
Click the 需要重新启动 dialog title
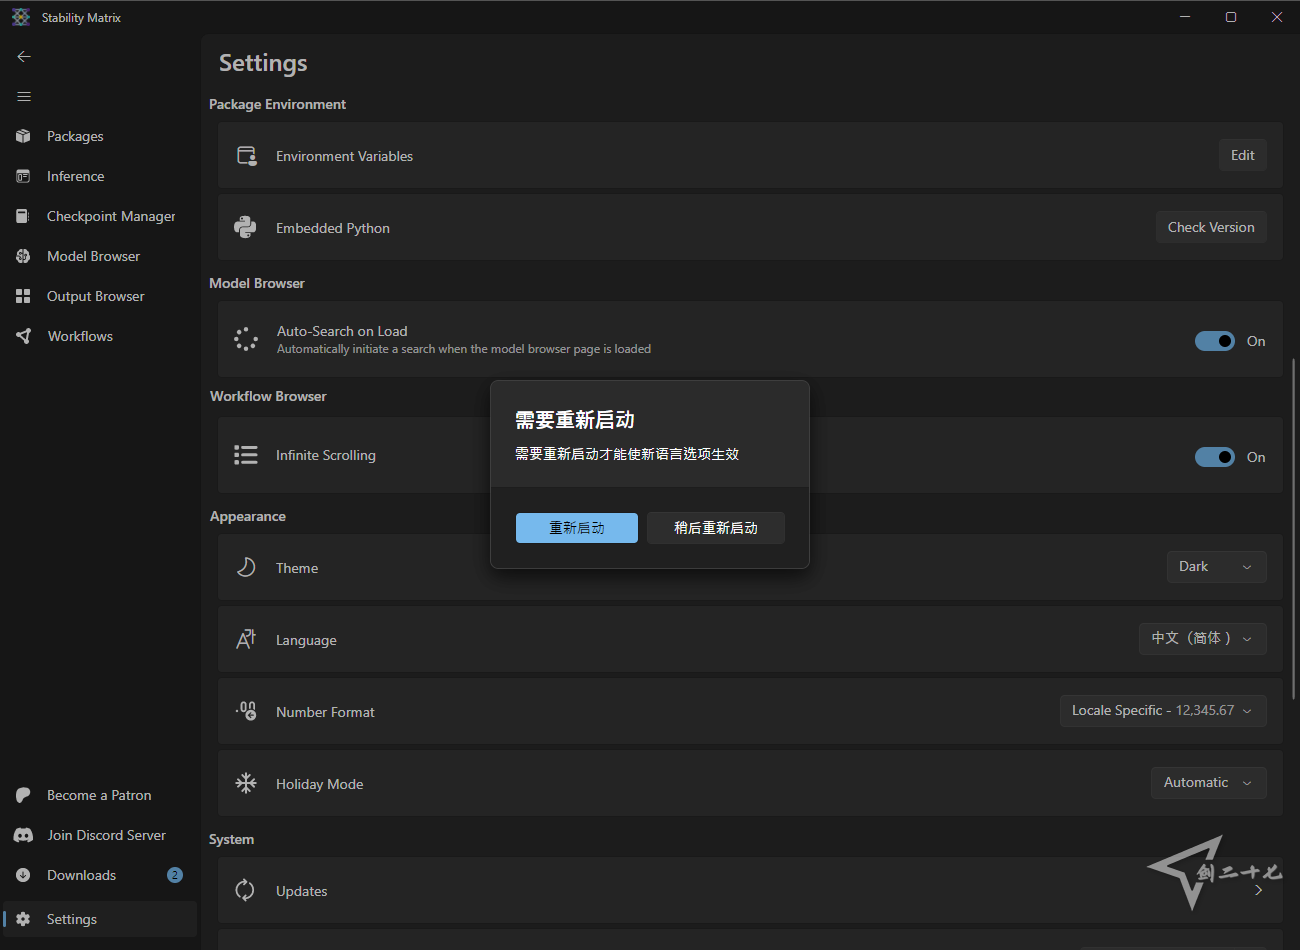(x=575, y=420)
